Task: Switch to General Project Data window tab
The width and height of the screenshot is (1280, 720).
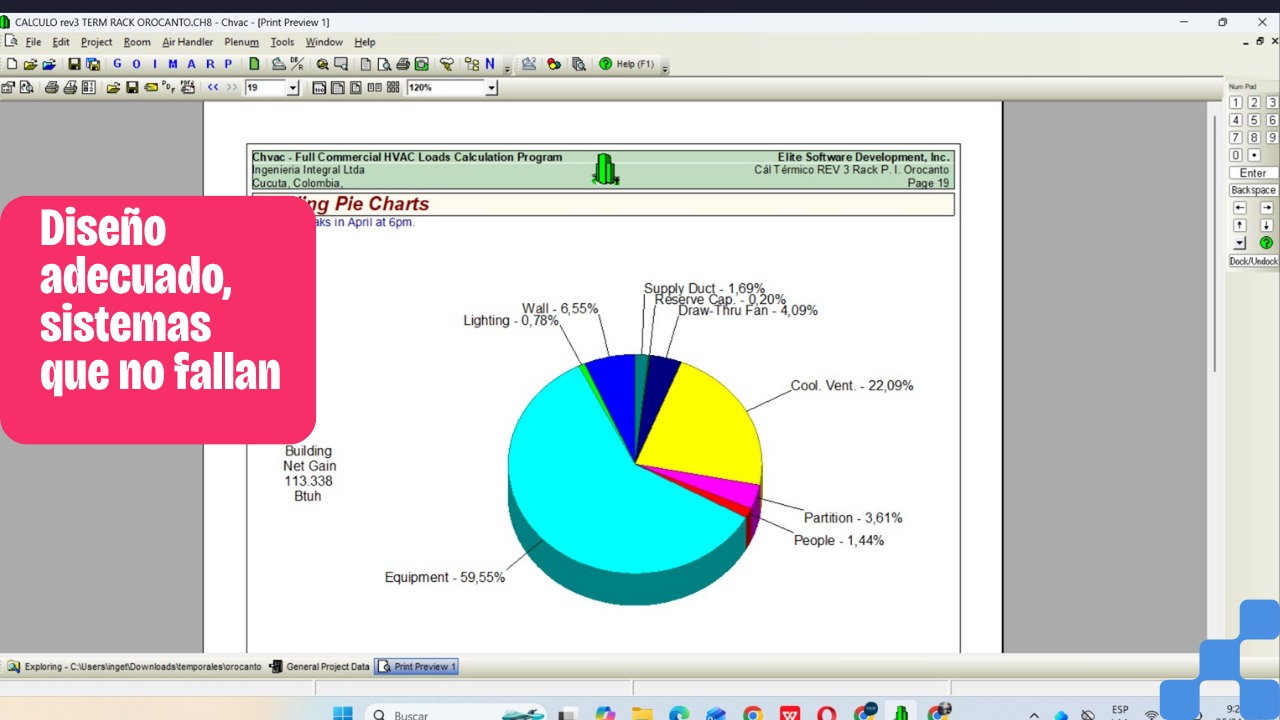Action: 320,666
